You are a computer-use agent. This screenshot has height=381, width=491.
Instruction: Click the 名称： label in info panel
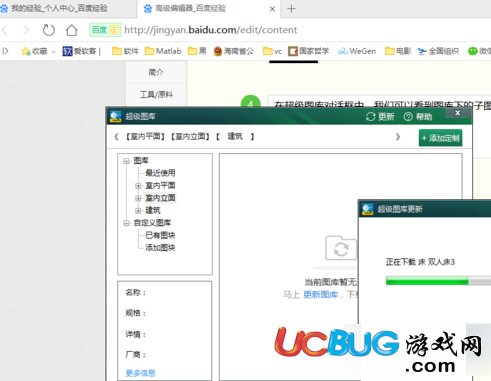point(136,293)
